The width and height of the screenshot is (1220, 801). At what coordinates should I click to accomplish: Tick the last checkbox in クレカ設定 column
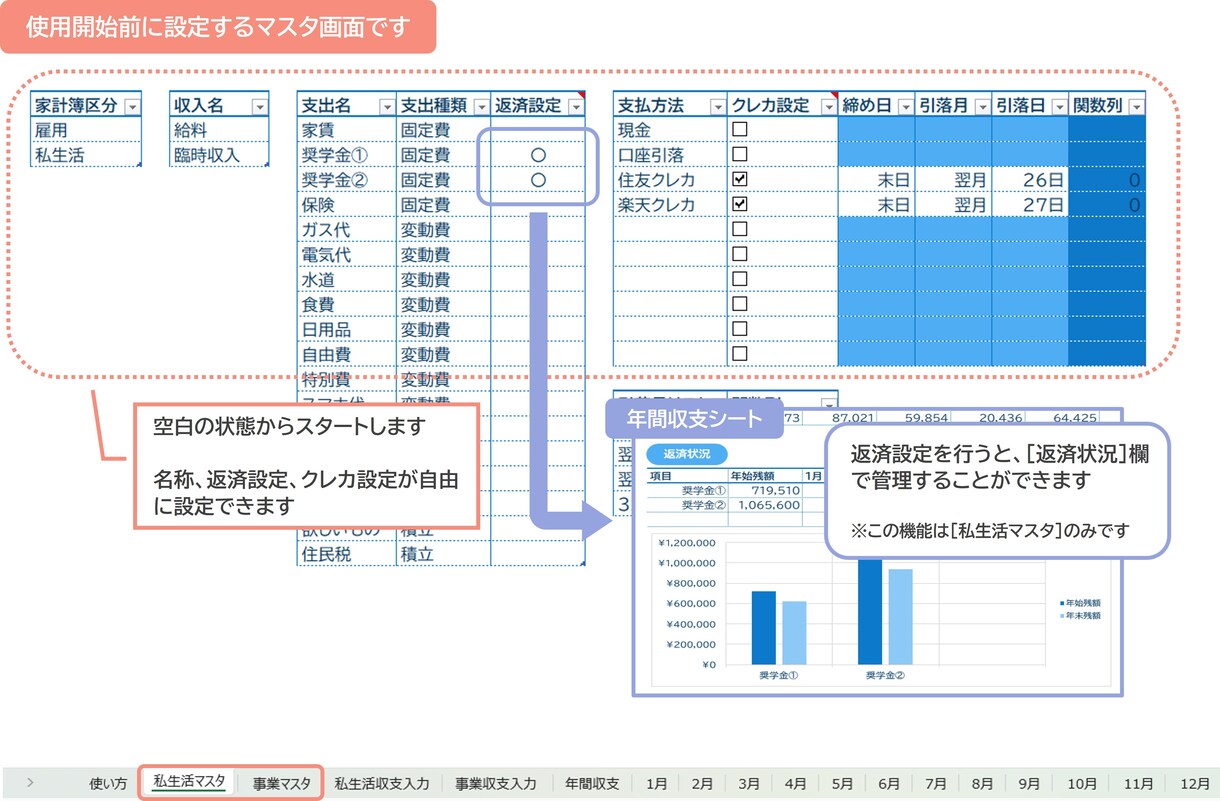(740, 353)
